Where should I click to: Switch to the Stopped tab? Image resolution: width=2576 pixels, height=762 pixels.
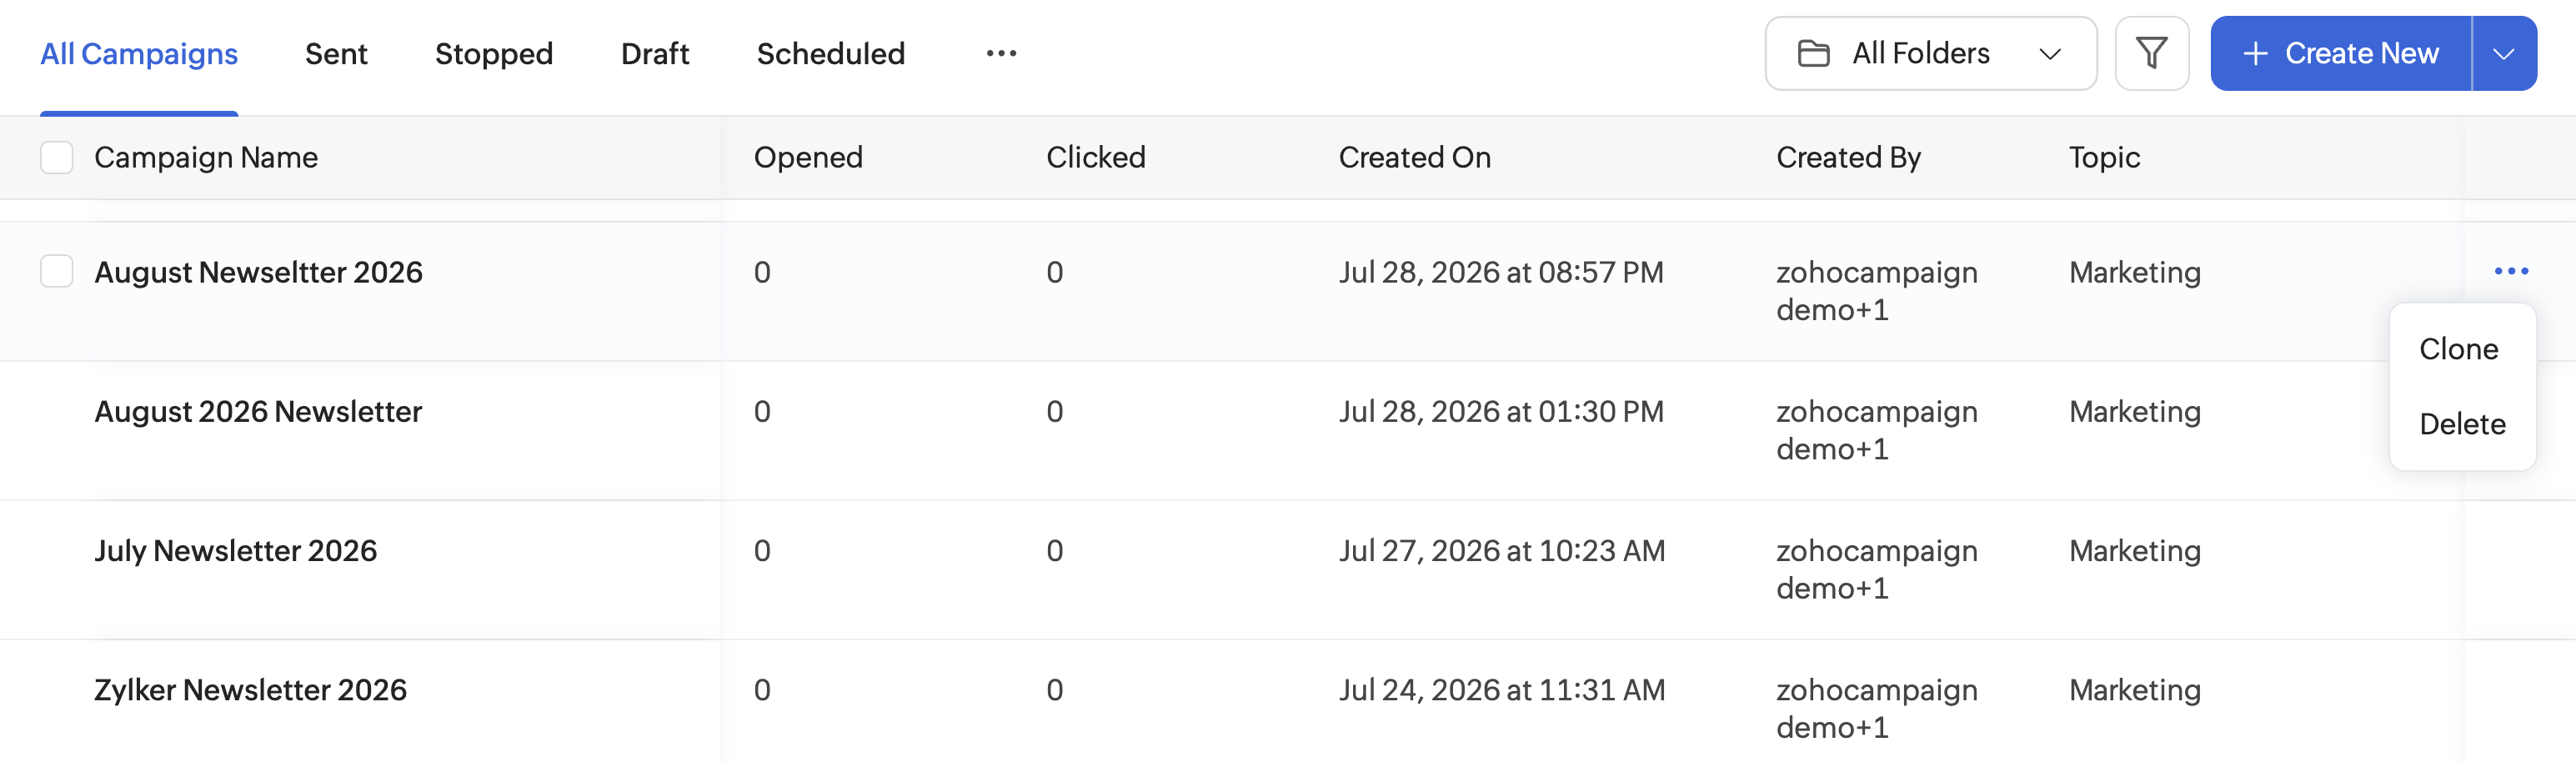(x=494, y=53)
